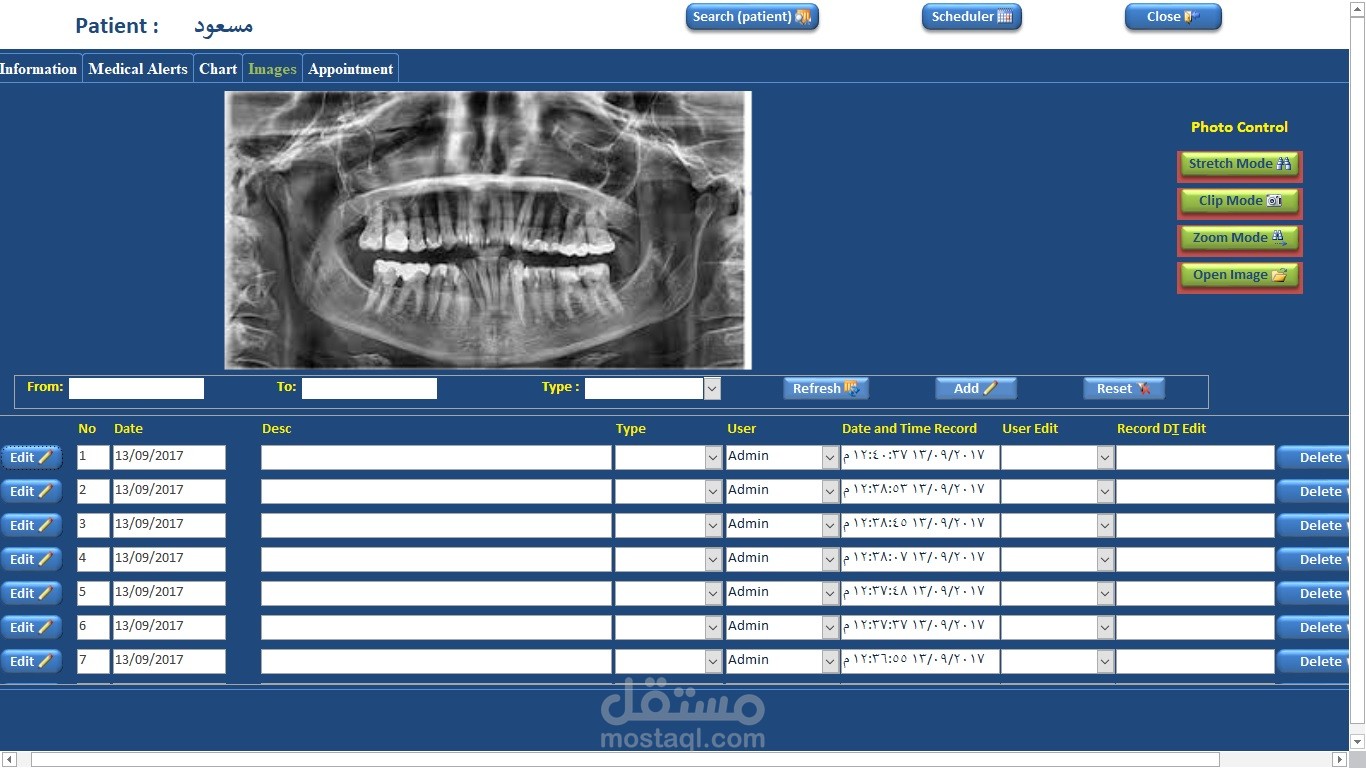1366x768 pixels.
Task: Open the Scheduler
Action: 971,17
